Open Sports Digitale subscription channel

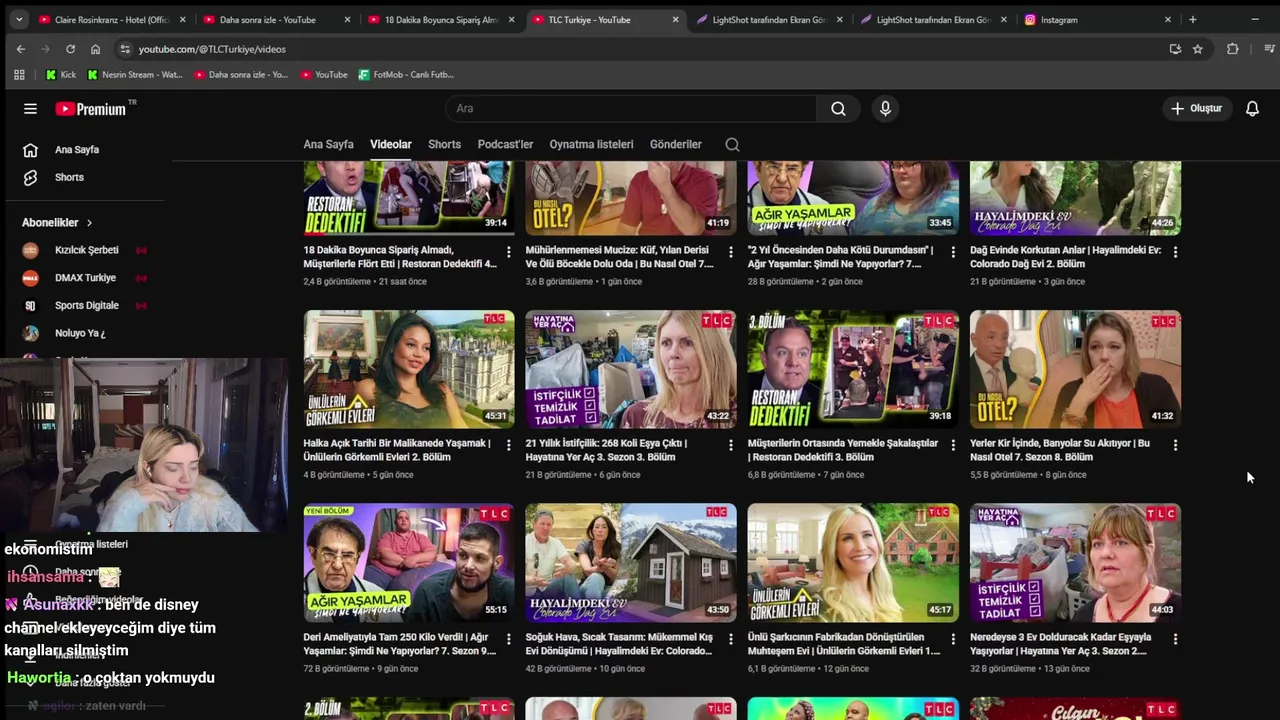click(86, 305)
